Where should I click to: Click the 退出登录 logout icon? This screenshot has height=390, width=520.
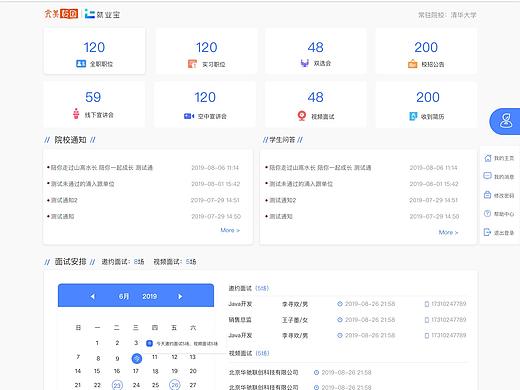pyautogui.click(x=487, y=232)
